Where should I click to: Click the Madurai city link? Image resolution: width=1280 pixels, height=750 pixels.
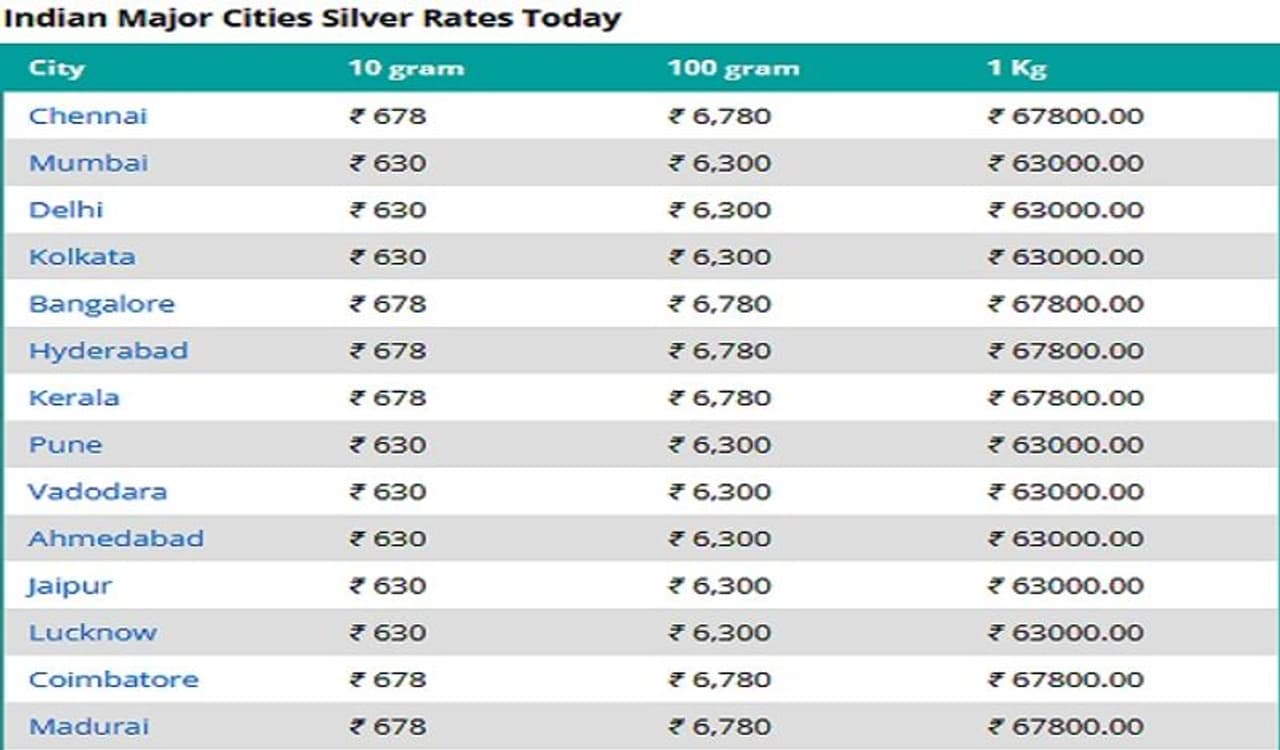(88, 727)
